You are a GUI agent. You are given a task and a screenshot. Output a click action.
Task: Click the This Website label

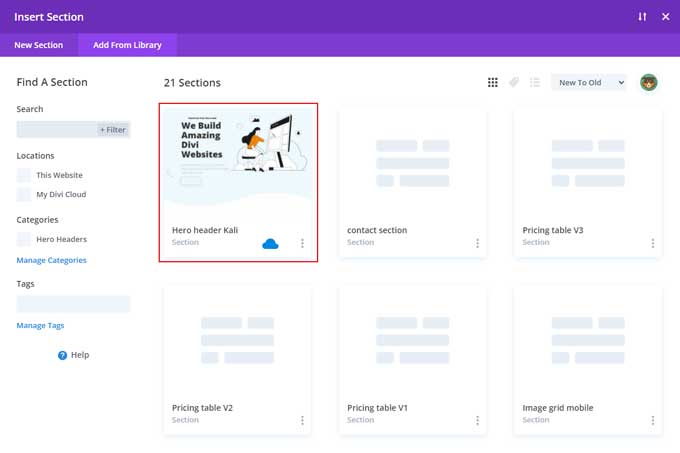[x=59, y=175]
